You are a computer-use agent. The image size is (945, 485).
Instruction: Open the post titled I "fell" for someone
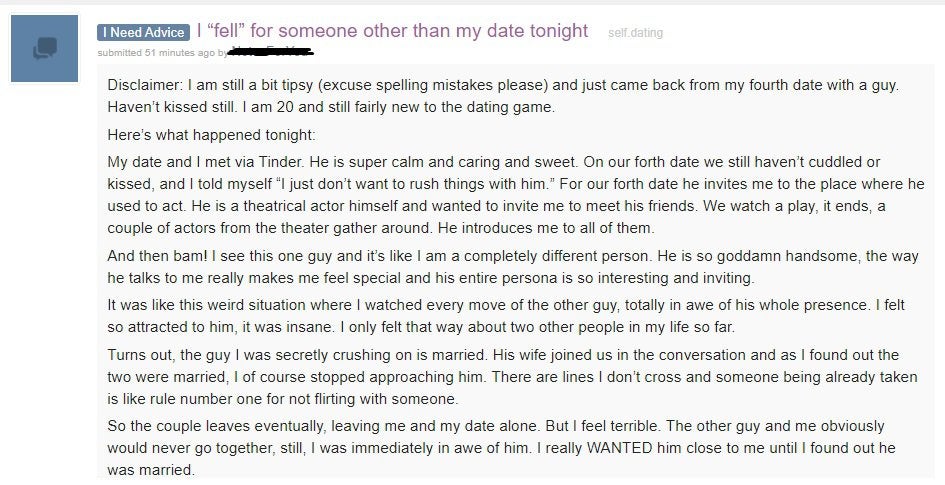[x=392, y=31]
